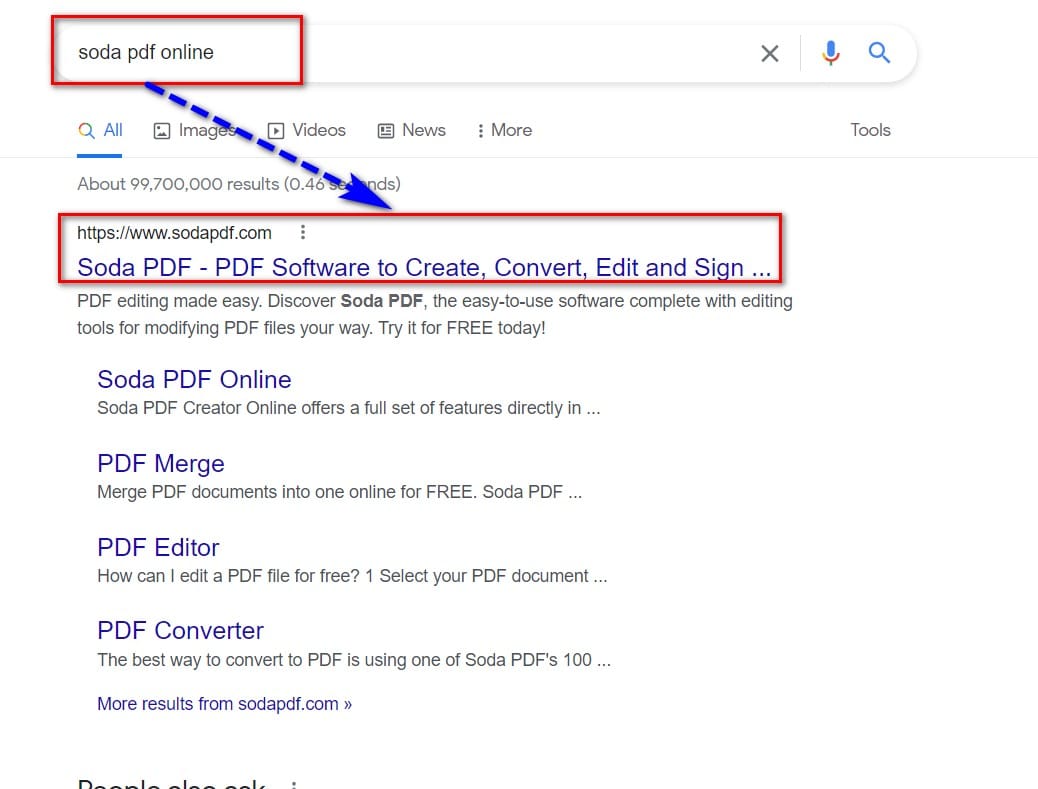Image resolution: width=1038 pixels, height=789 pixels.
Task: Open the Videos tab
Action: [307, 130]
